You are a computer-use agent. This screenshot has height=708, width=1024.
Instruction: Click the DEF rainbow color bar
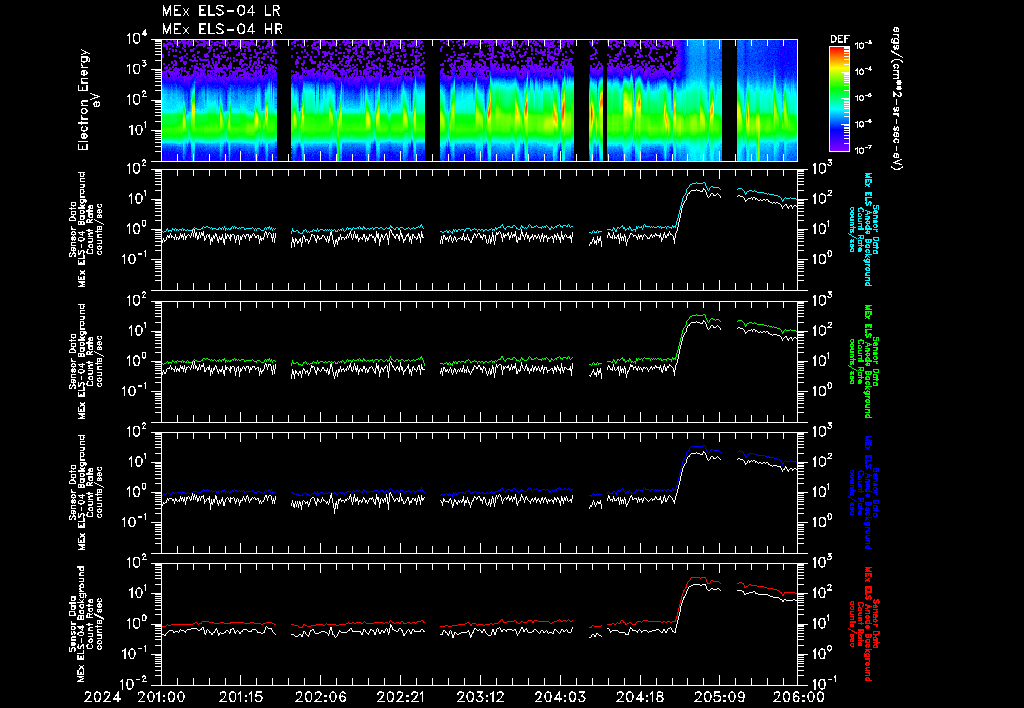[839, 99]
